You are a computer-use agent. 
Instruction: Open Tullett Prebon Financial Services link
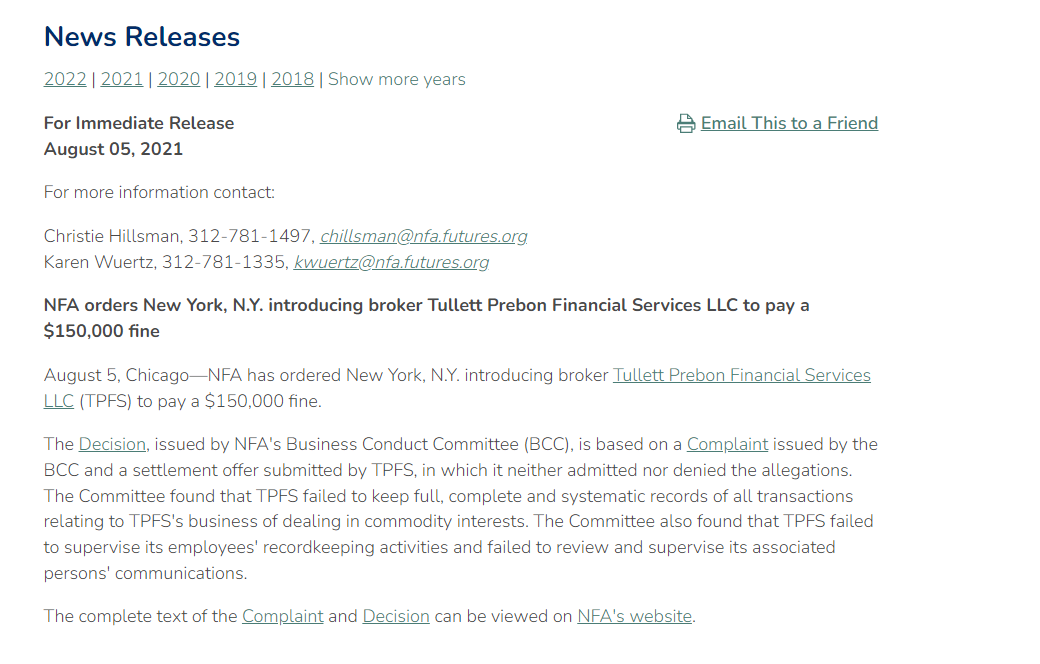pyautogui.click(x=741, y=375)
